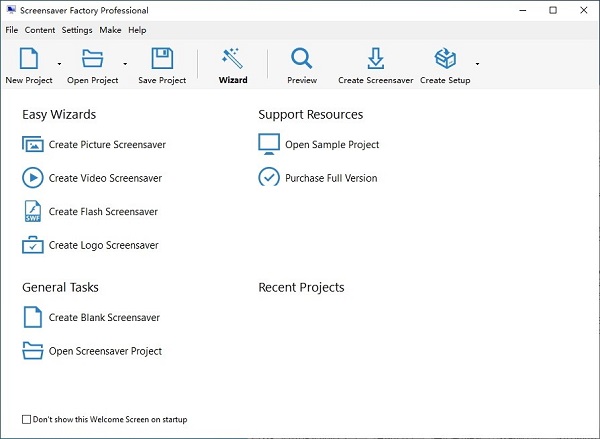Click the Create Video Screensaver link
600x439 pixels.
(x=105, y=178)
